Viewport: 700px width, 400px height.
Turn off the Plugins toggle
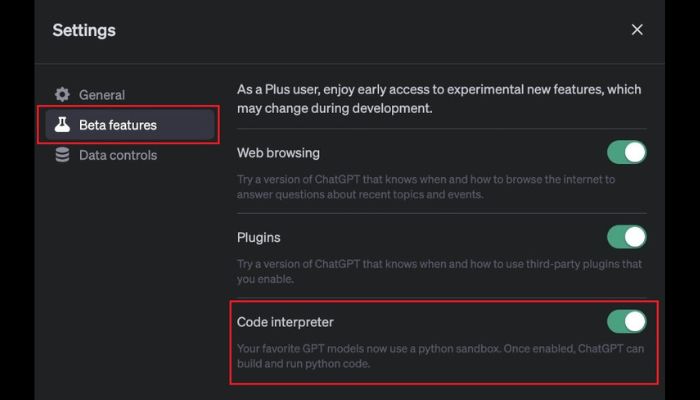626,237
